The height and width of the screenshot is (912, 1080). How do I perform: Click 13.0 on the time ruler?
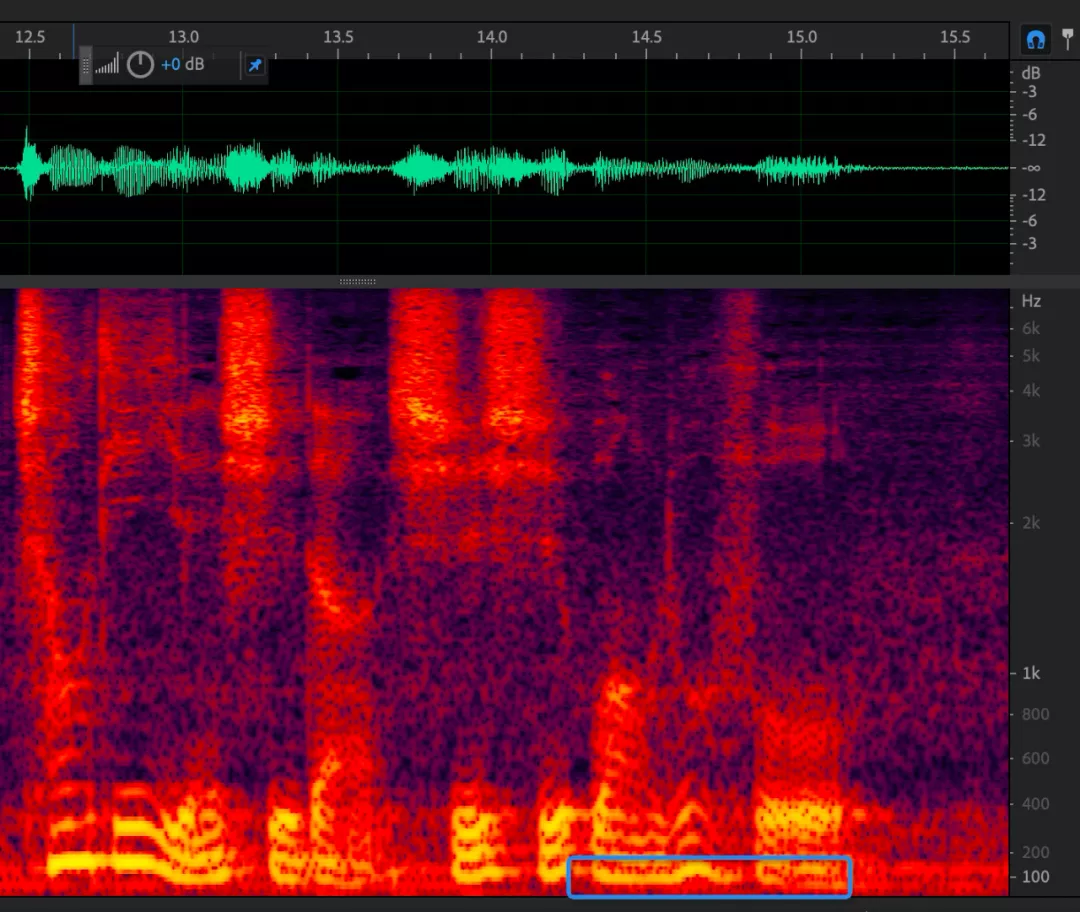(x=183, y=37)
